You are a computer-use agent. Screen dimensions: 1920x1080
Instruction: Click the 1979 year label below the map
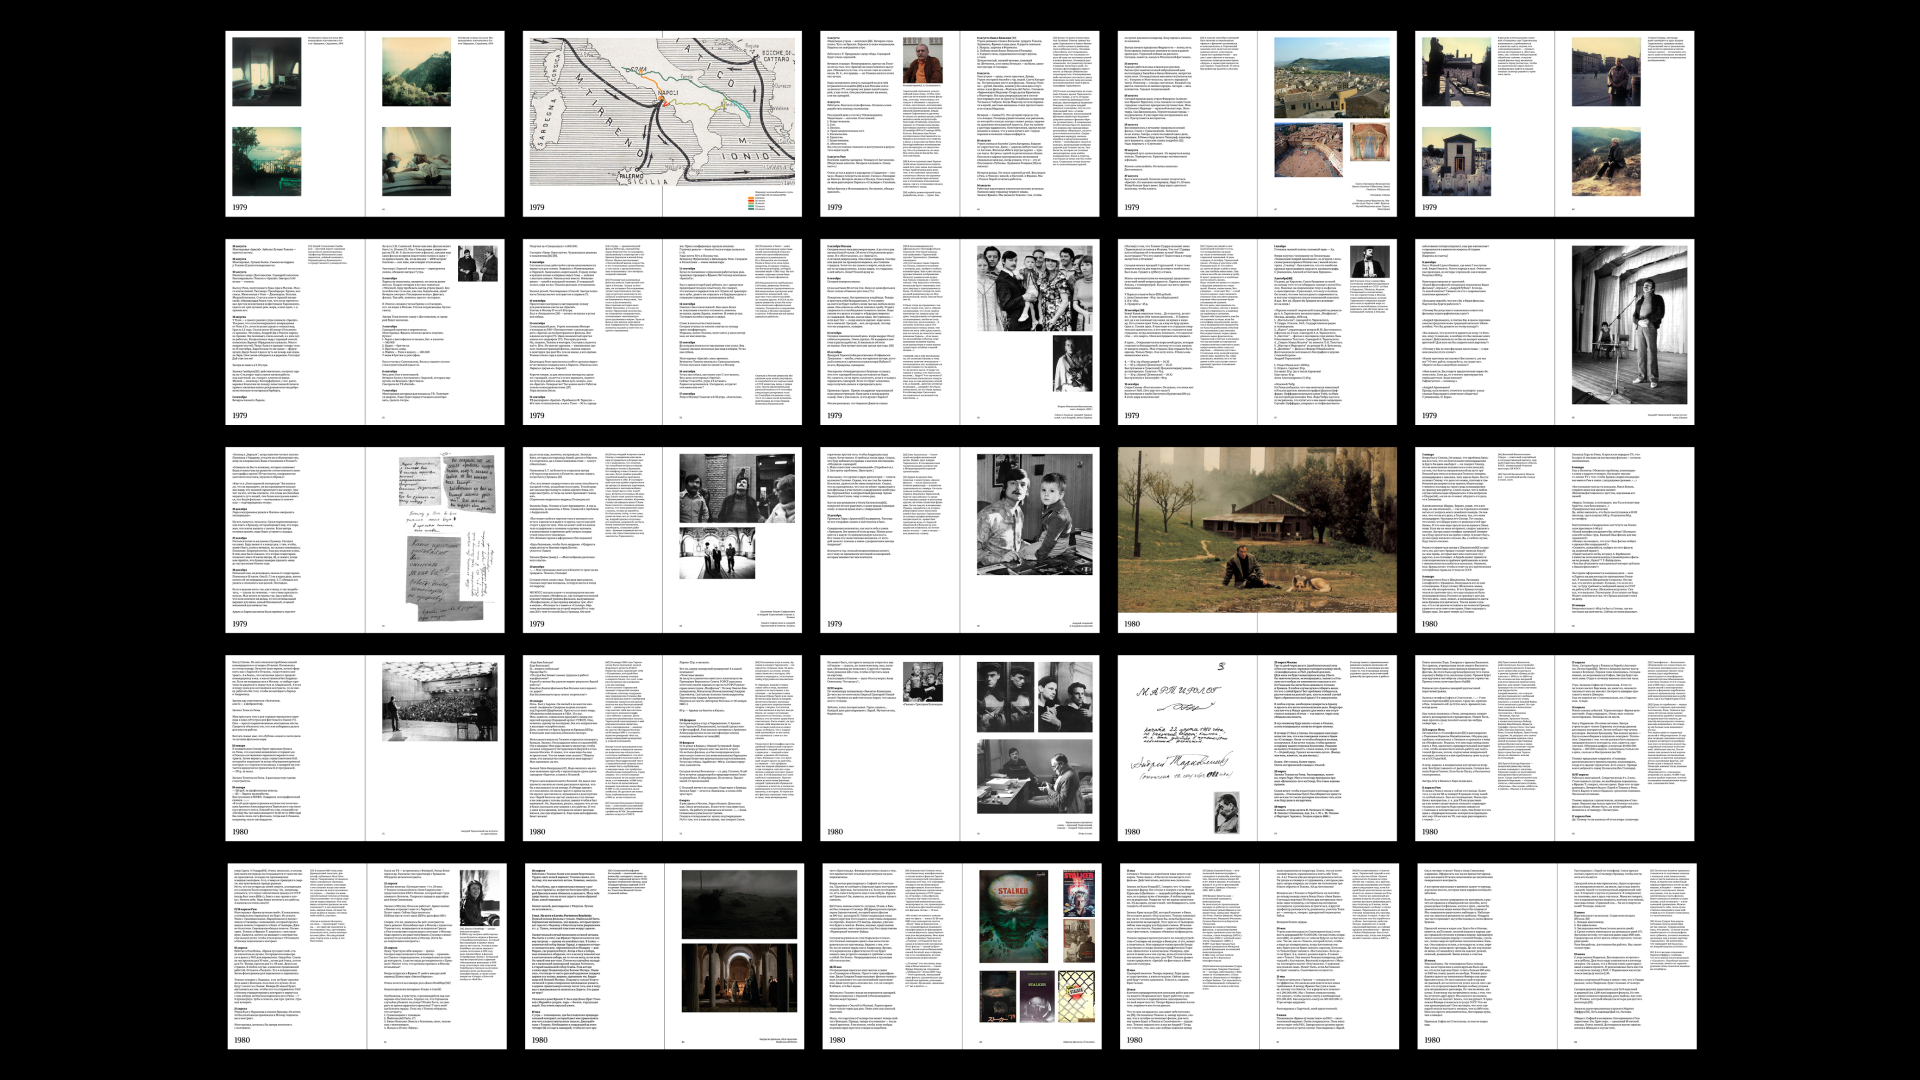[538, 207]
